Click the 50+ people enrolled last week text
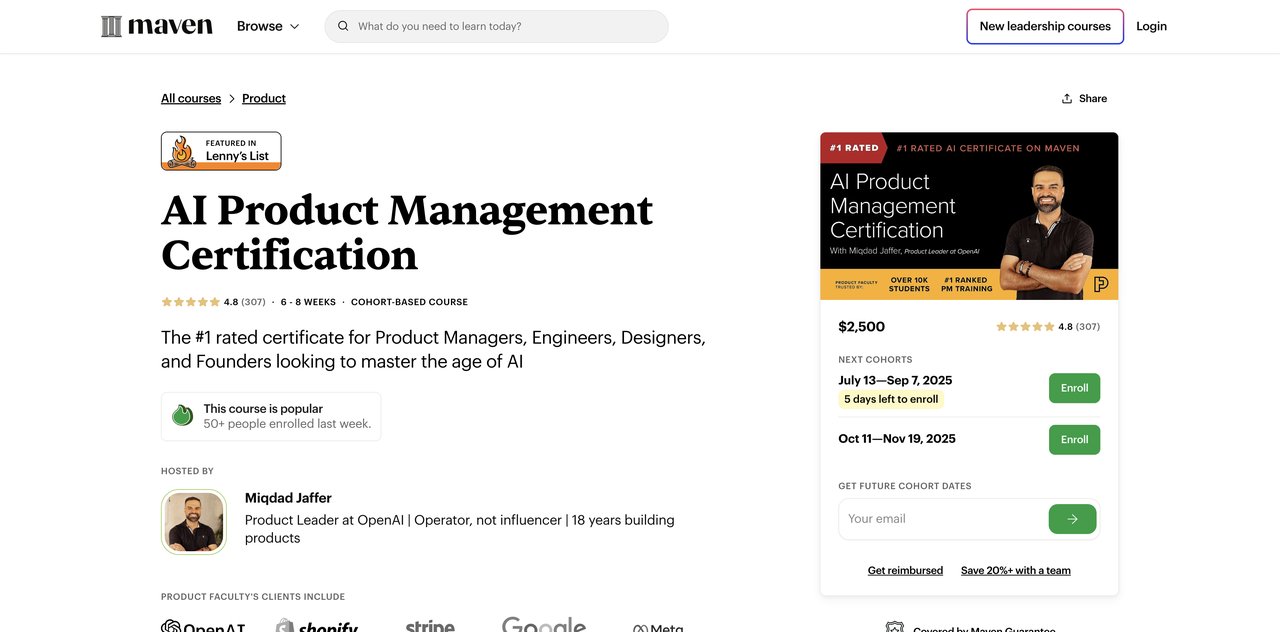The height and width of the screenshot is (632, 1280). 287,424
